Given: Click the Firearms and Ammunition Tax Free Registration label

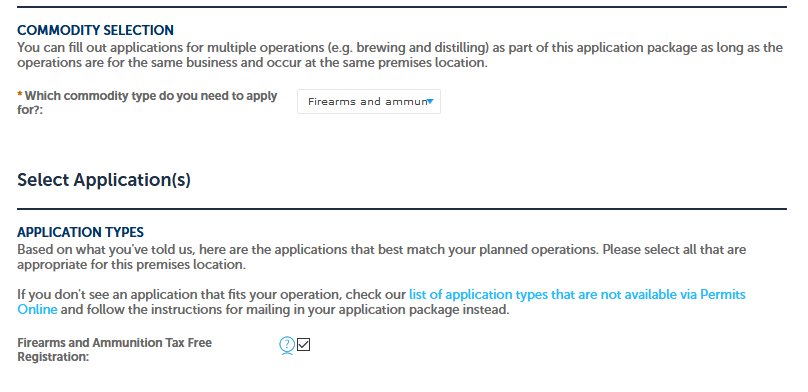Looking at the screenshot, I should click(114, 350).
